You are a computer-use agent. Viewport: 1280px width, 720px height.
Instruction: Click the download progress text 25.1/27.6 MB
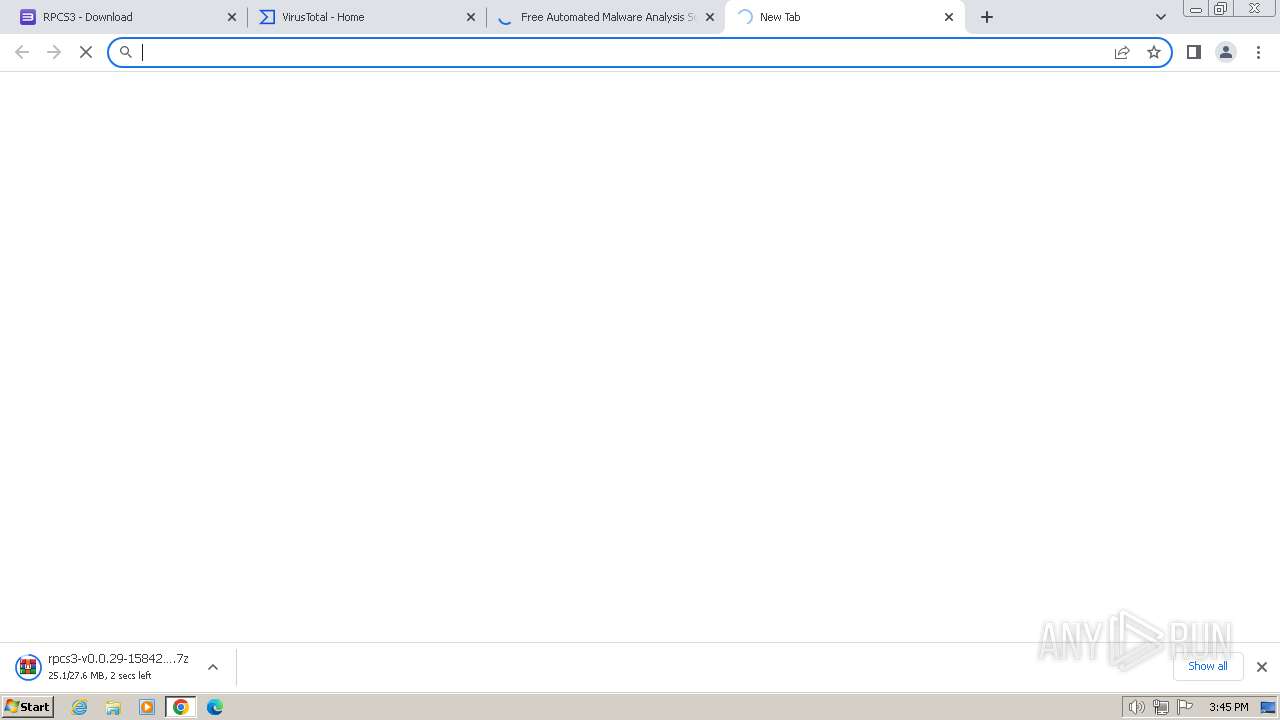100,676
